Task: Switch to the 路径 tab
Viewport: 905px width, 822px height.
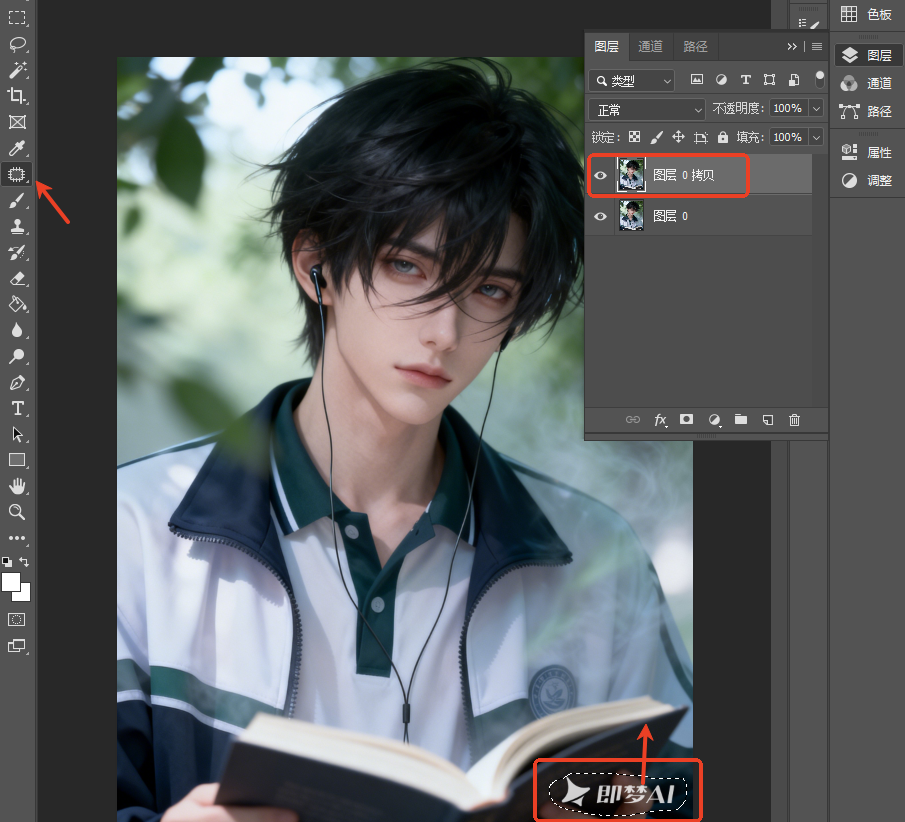Action: [695, 46]
